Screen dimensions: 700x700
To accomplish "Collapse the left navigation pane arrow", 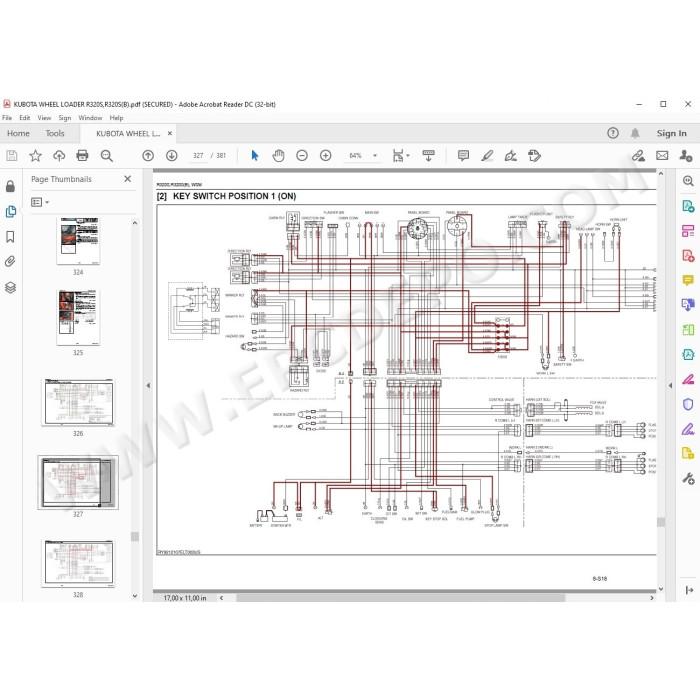I will pos(148,385).
